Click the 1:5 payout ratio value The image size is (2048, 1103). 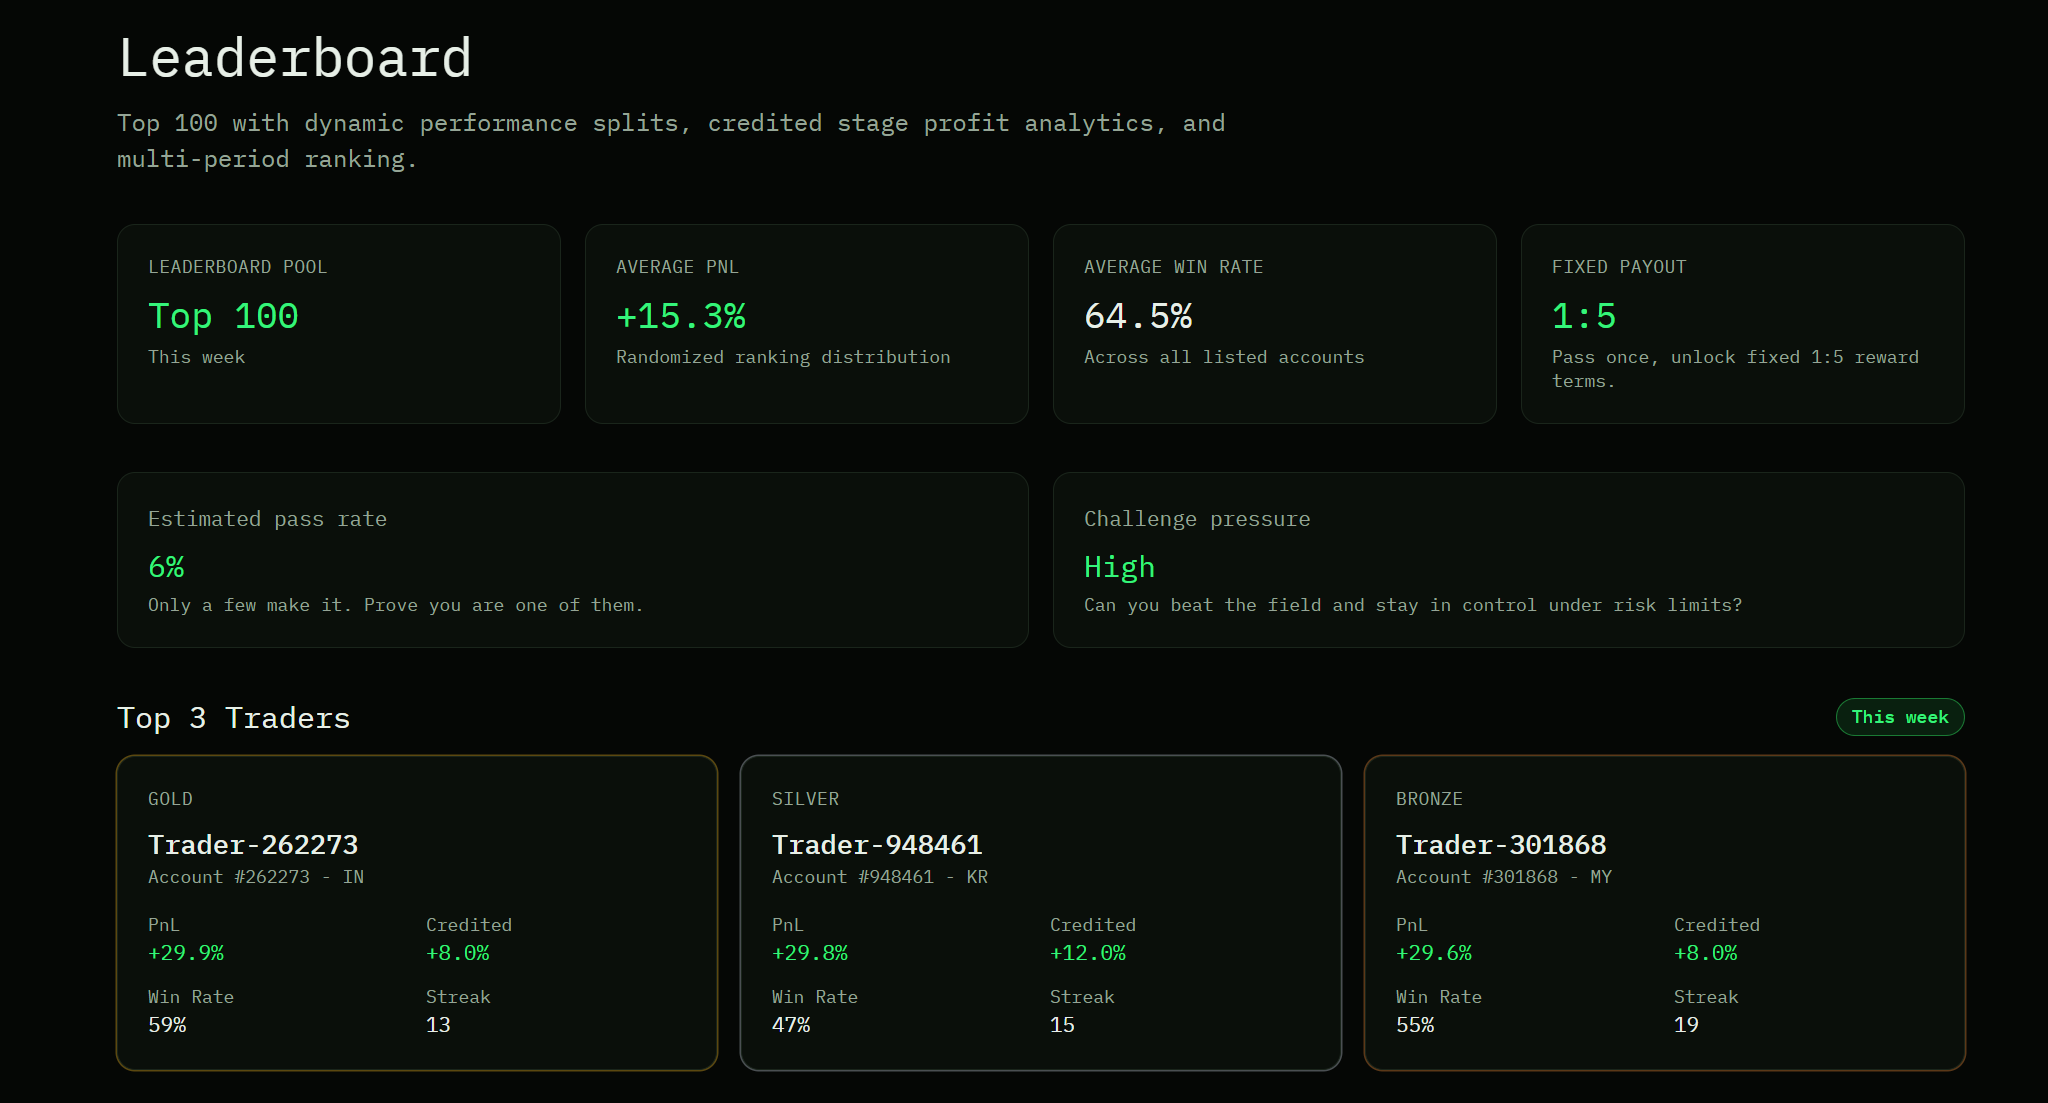pos(1584,317)
